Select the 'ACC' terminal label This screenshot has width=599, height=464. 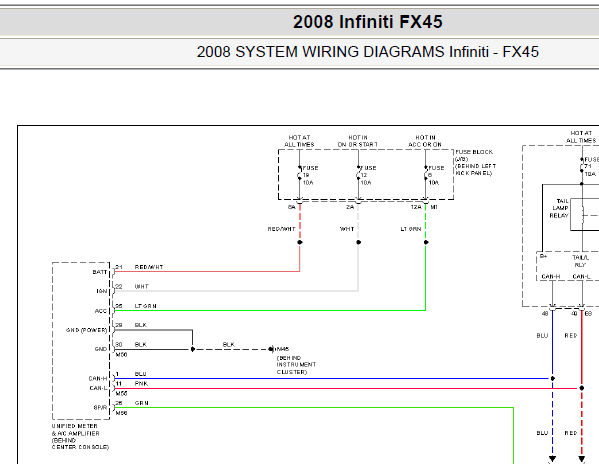click(100, 311)
